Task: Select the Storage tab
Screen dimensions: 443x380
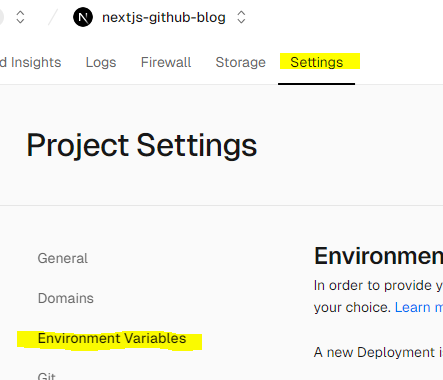Action: pyautogui.click(x=241, y=62)
